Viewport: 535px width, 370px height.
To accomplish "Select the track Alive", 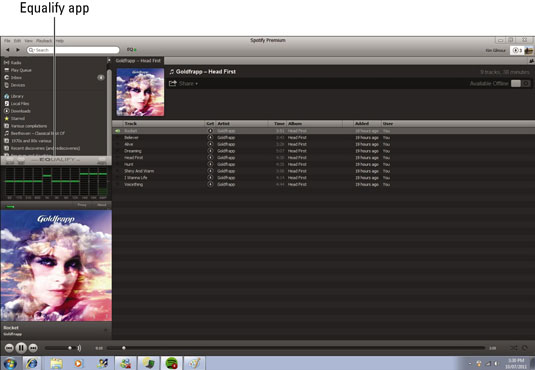I will (x=129, y=144).
